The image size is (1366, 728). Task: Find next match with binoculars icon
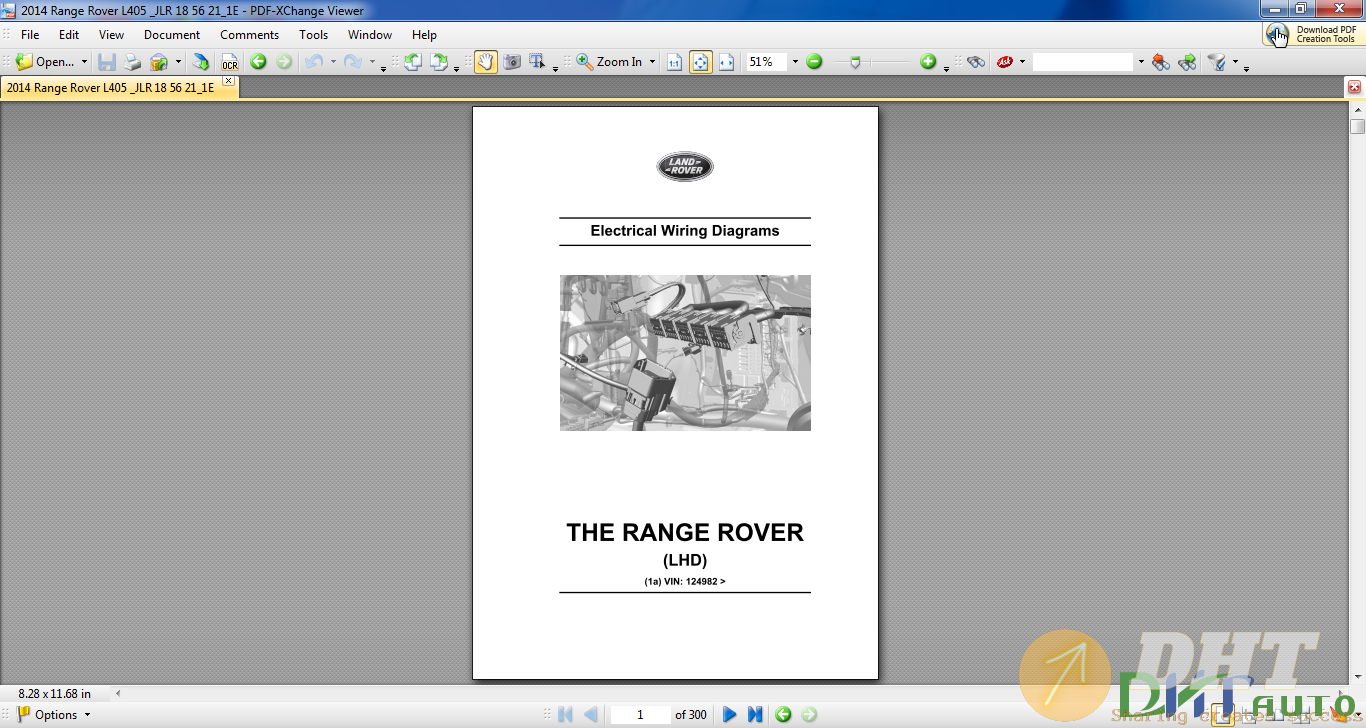tap(1187, 62)
